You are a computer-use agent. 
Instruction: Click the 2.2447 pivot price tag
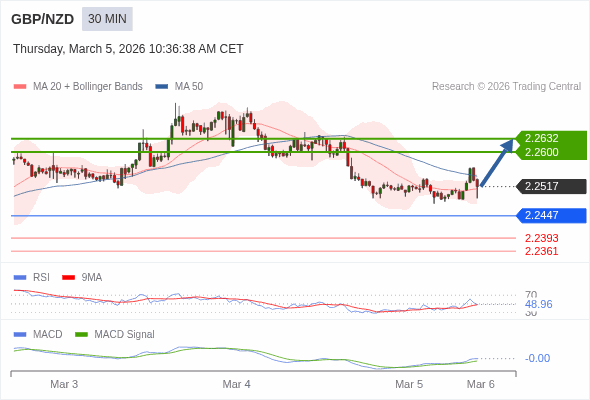click(x=552, y=215)
